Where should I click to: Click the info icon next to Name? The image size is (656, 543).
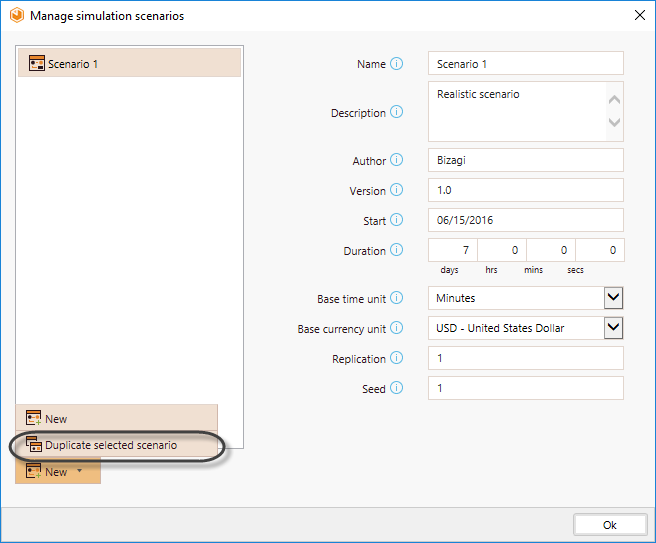(x=396, y=64)
